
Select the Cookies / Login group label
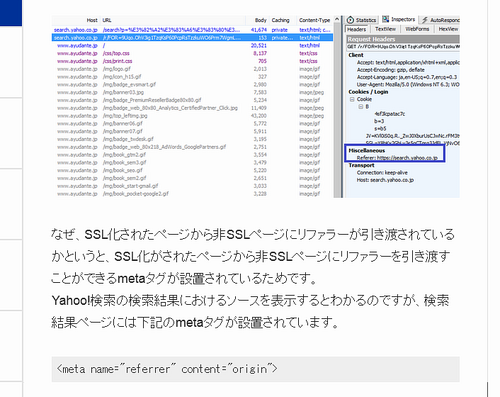[368, 92]
